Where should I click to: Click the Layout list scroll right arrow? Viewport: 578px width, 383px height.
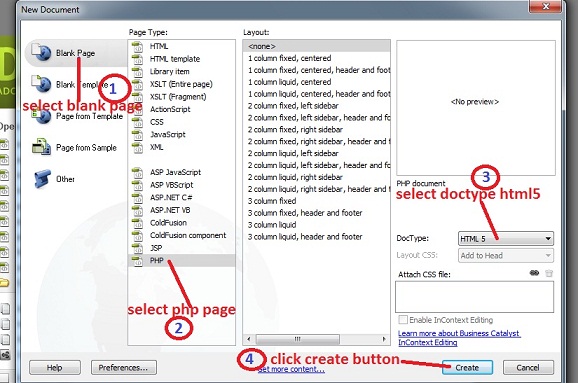pyautogui.click(x=384, y=339)
